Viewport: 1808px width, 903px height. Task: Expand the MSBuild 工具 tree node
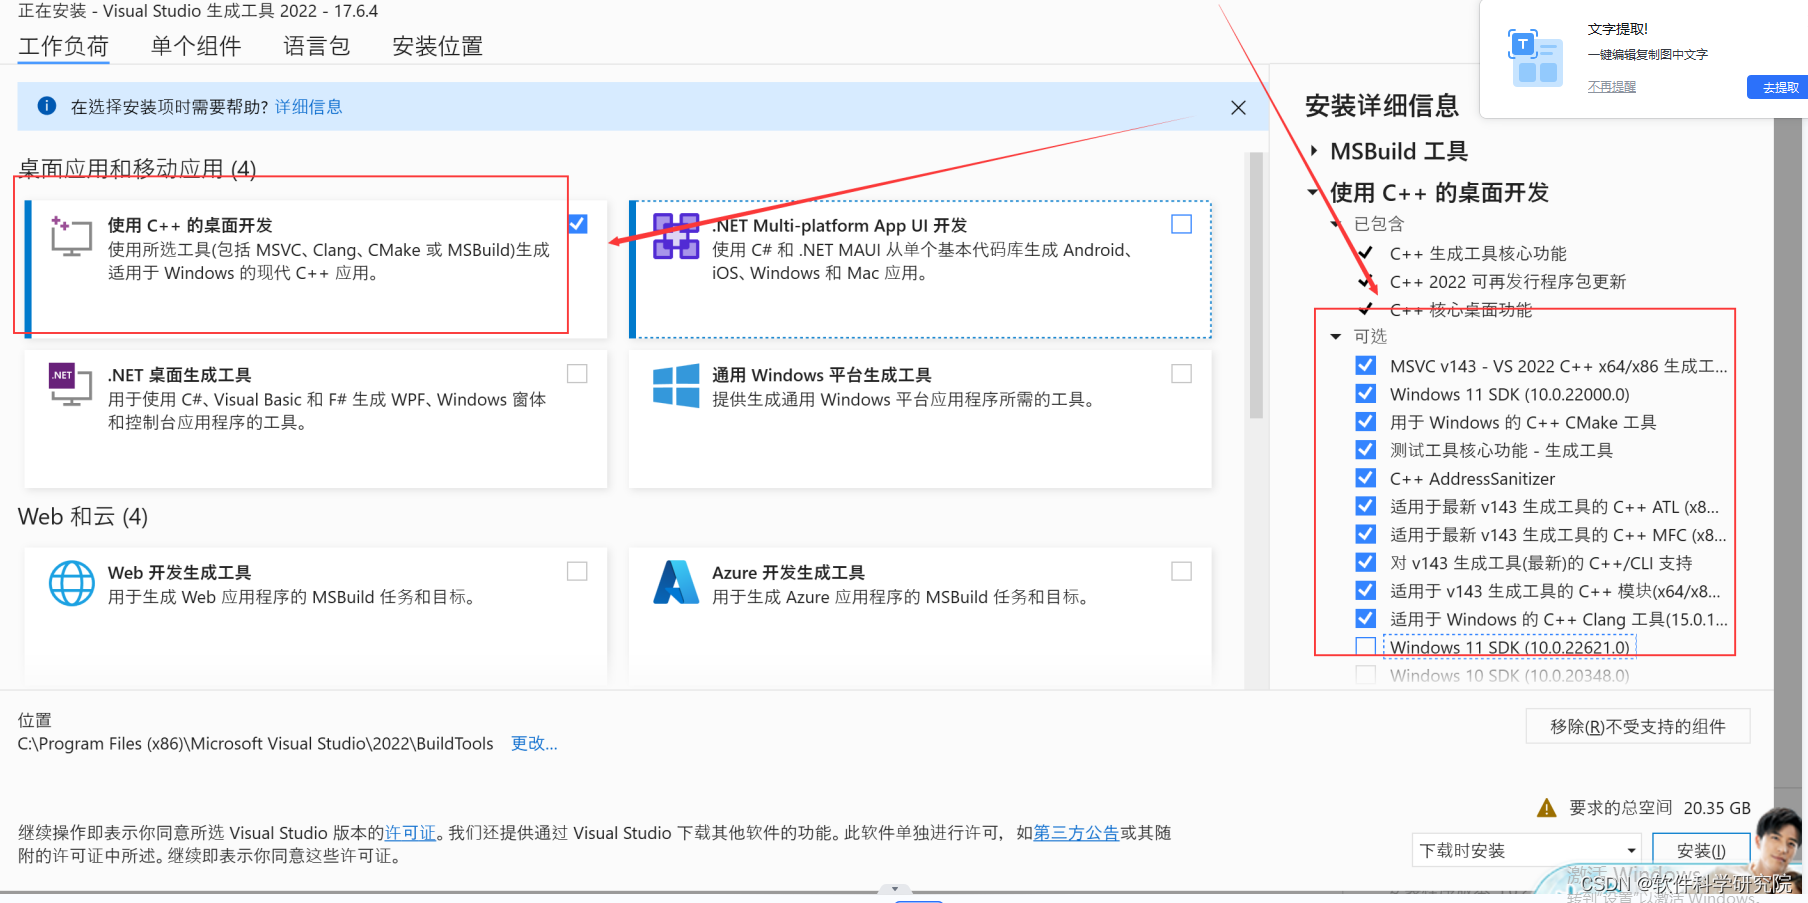pos(1314,151)
